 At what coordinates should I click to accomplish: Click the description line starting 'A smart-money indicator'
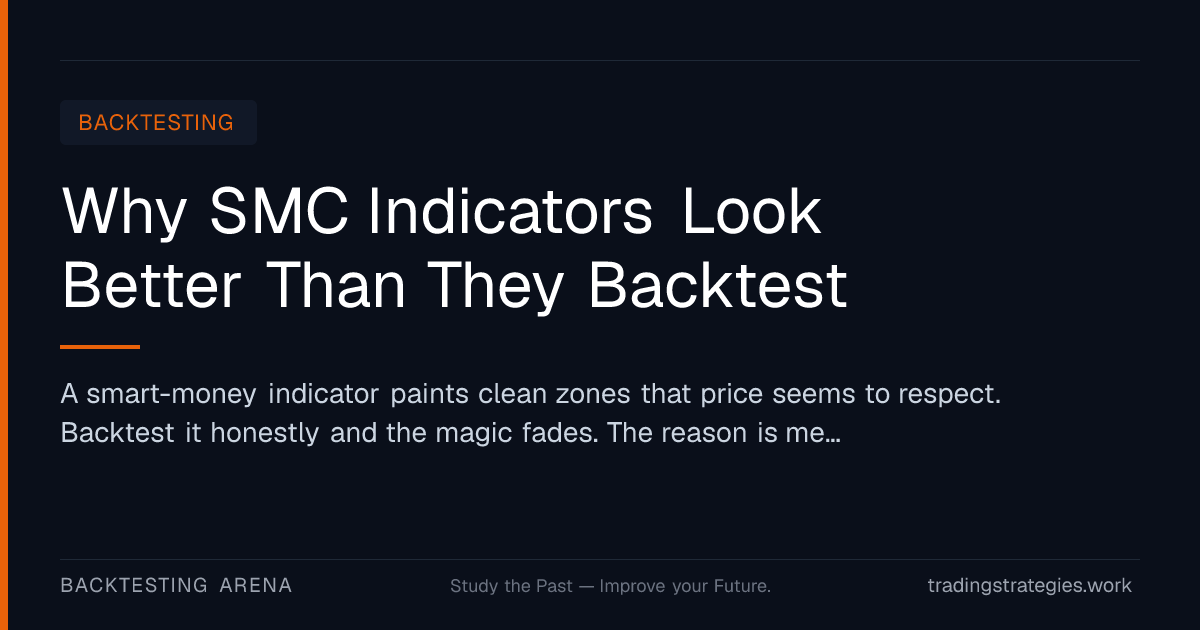click(x=531, y=394)
